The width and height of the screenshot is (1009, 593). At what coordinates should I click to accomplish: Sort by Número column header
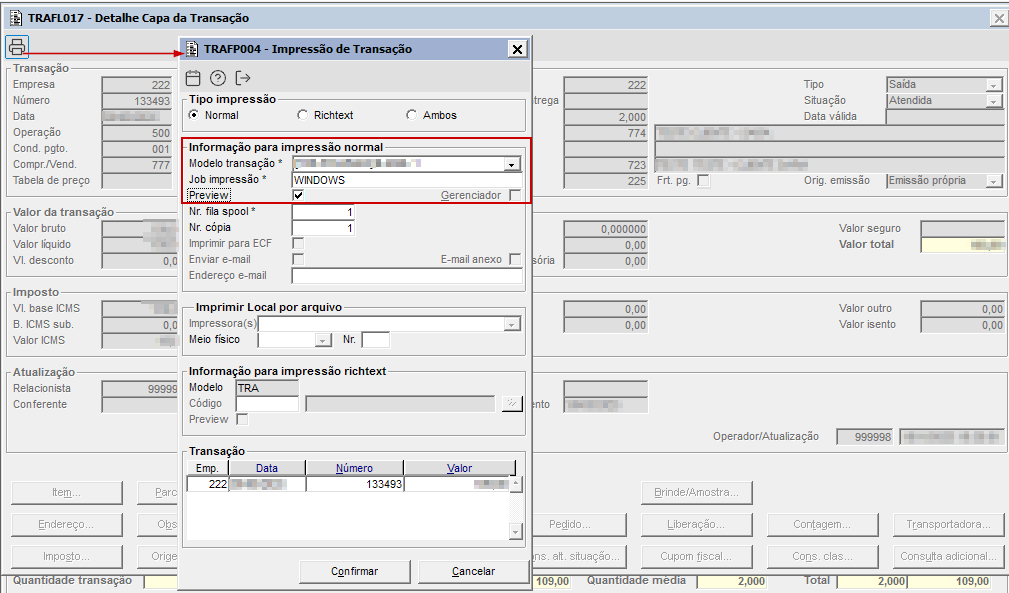(x=355, y=468)
